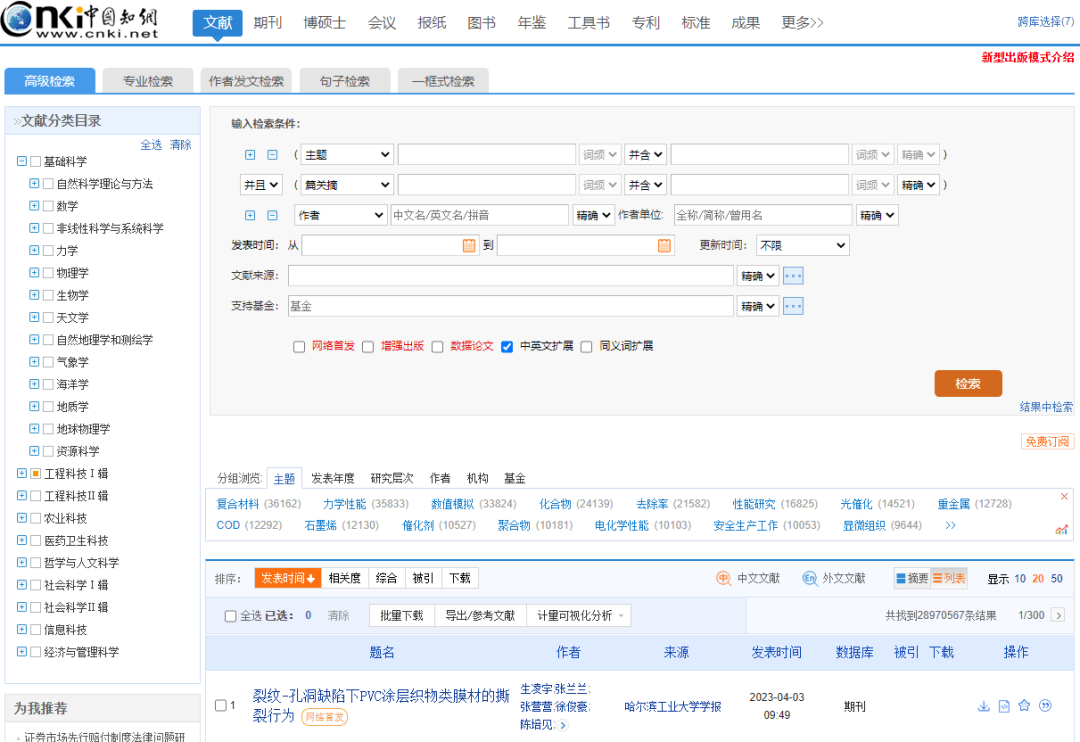Open HTML reading icon for first result
Screen dimensions: 1080x742
tap(1004, 706)
